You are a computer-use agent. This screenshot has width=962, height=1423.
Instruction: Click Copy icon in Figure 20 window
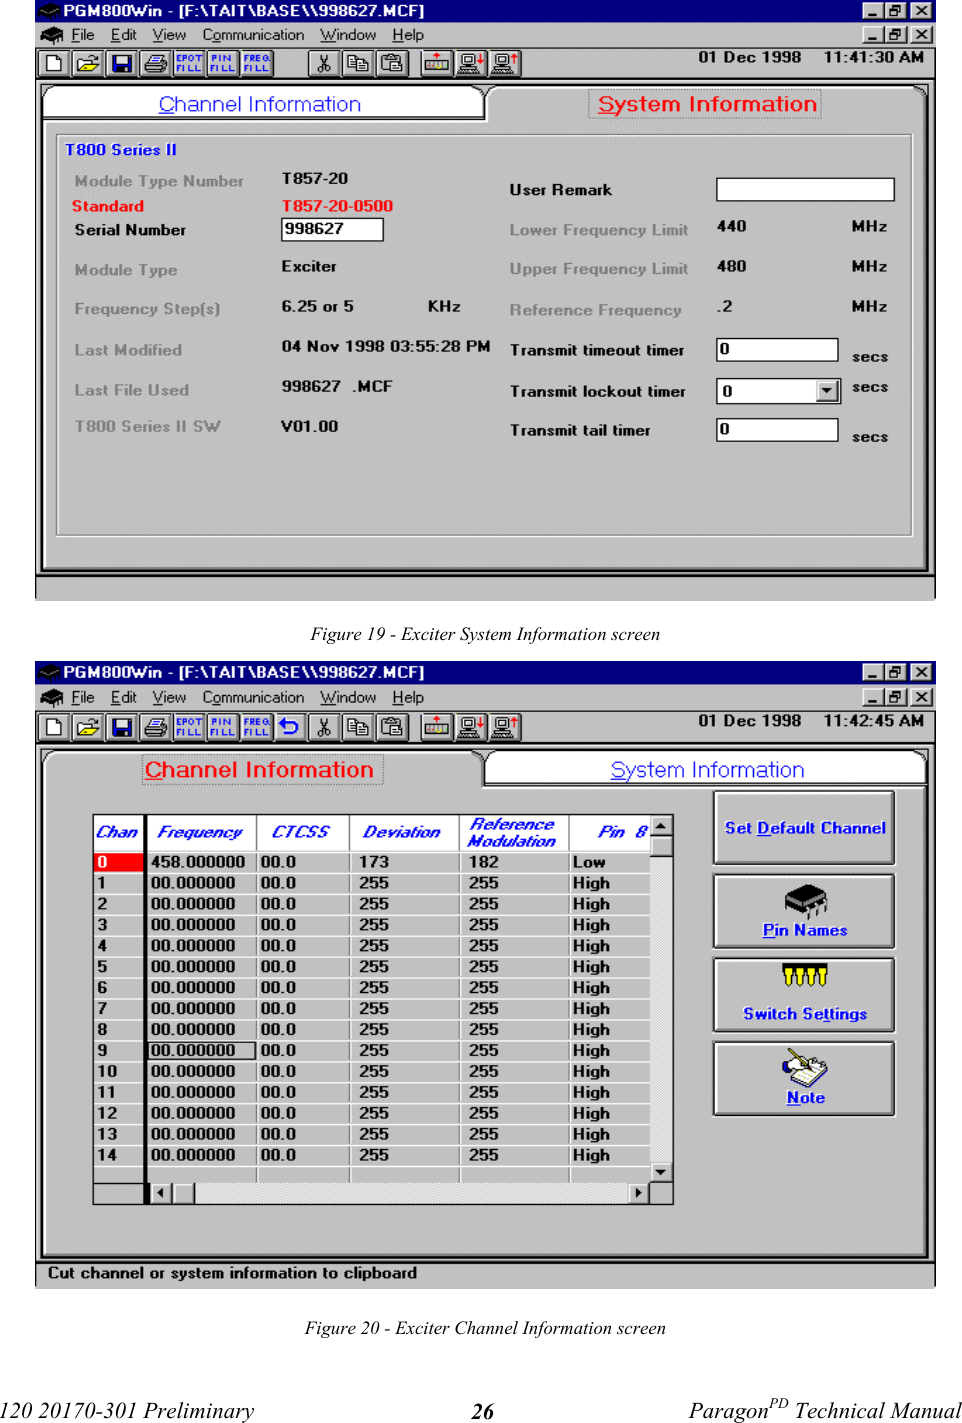(x=357, y=727)
